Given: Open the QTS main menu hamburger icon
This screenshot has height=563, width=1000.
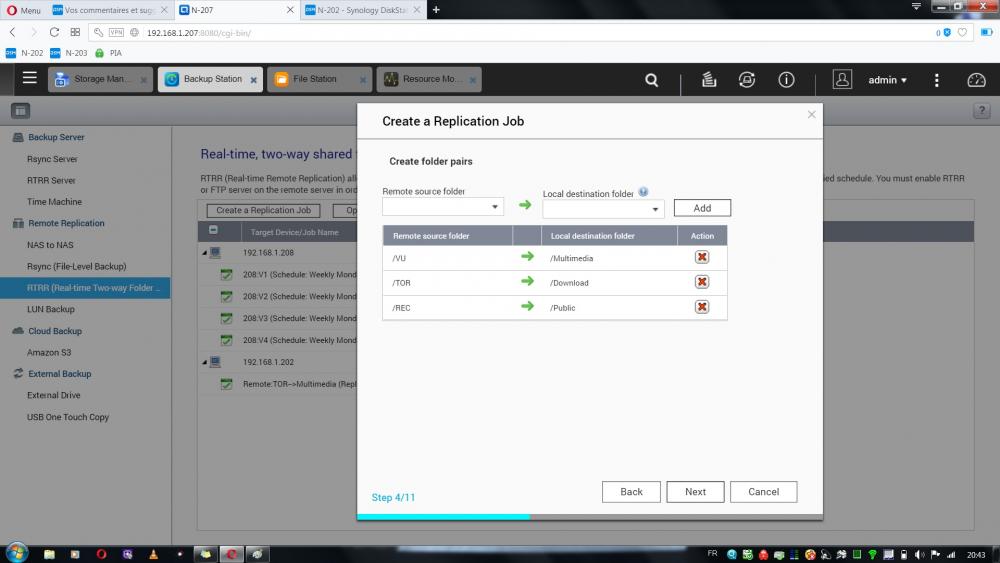Looking at the screenshot, I should click(x=30, y=79).
